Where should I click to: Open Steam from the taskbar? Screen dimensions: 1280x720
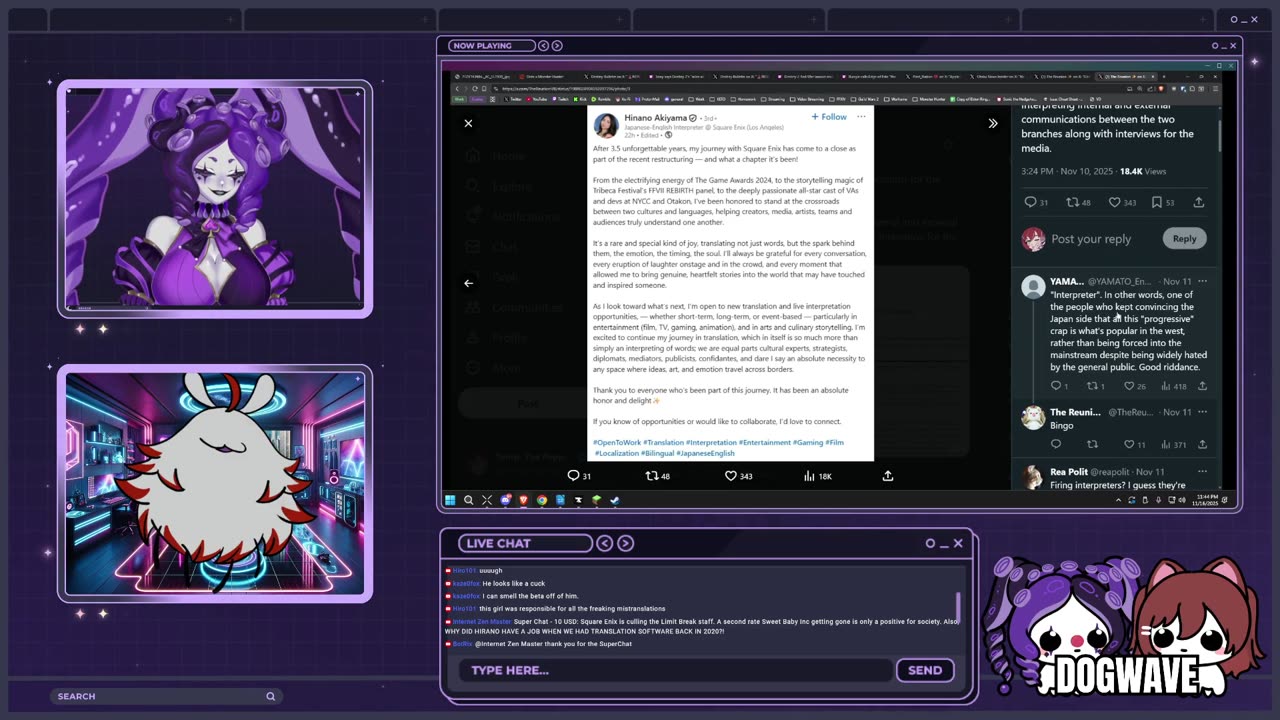click(614, 500)
